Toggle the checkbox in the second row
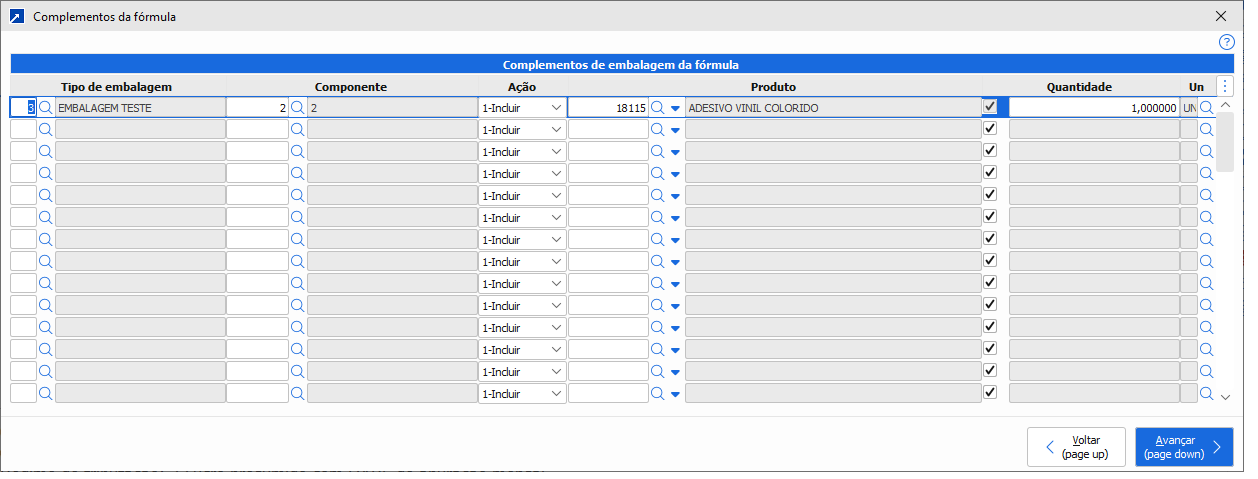The height and width of the screenshot is (479, 1258). point(990,129)
